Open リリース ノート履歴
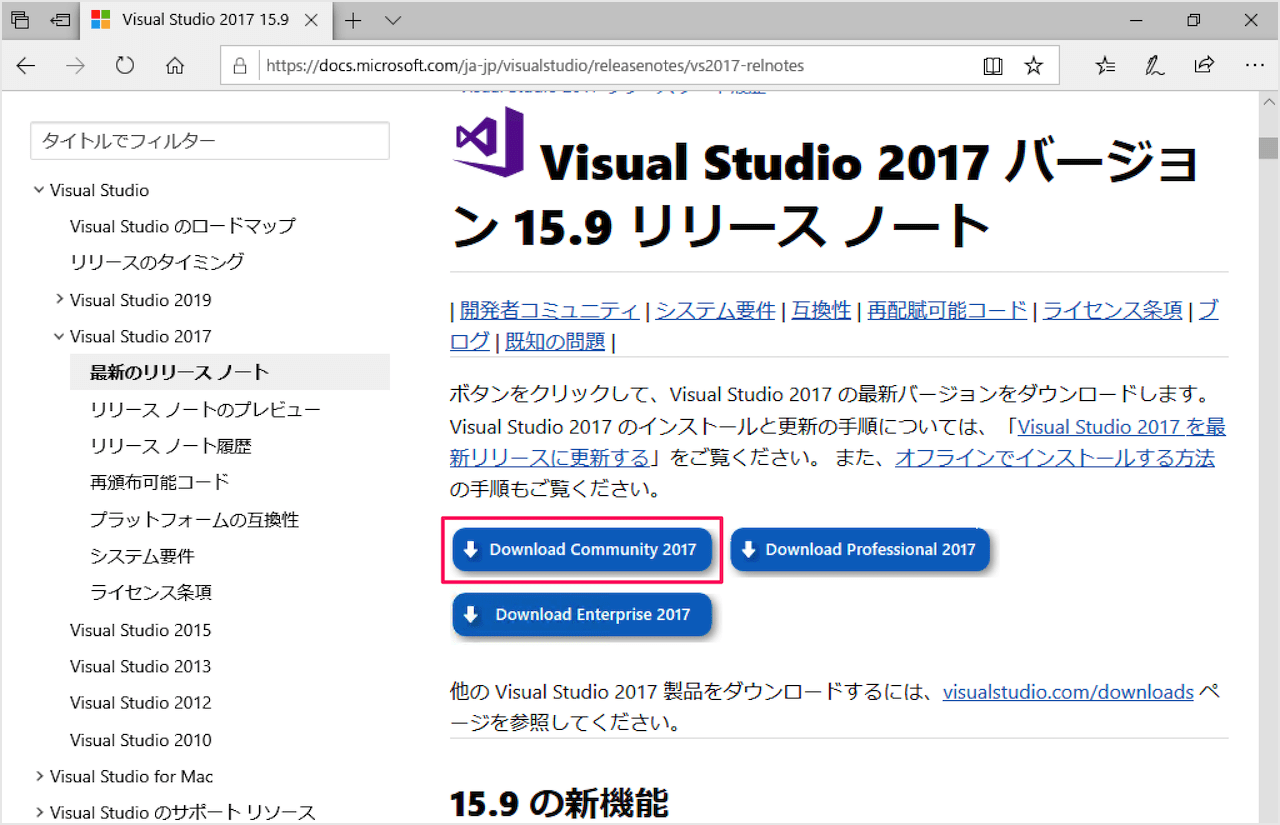 coord(171,446)
